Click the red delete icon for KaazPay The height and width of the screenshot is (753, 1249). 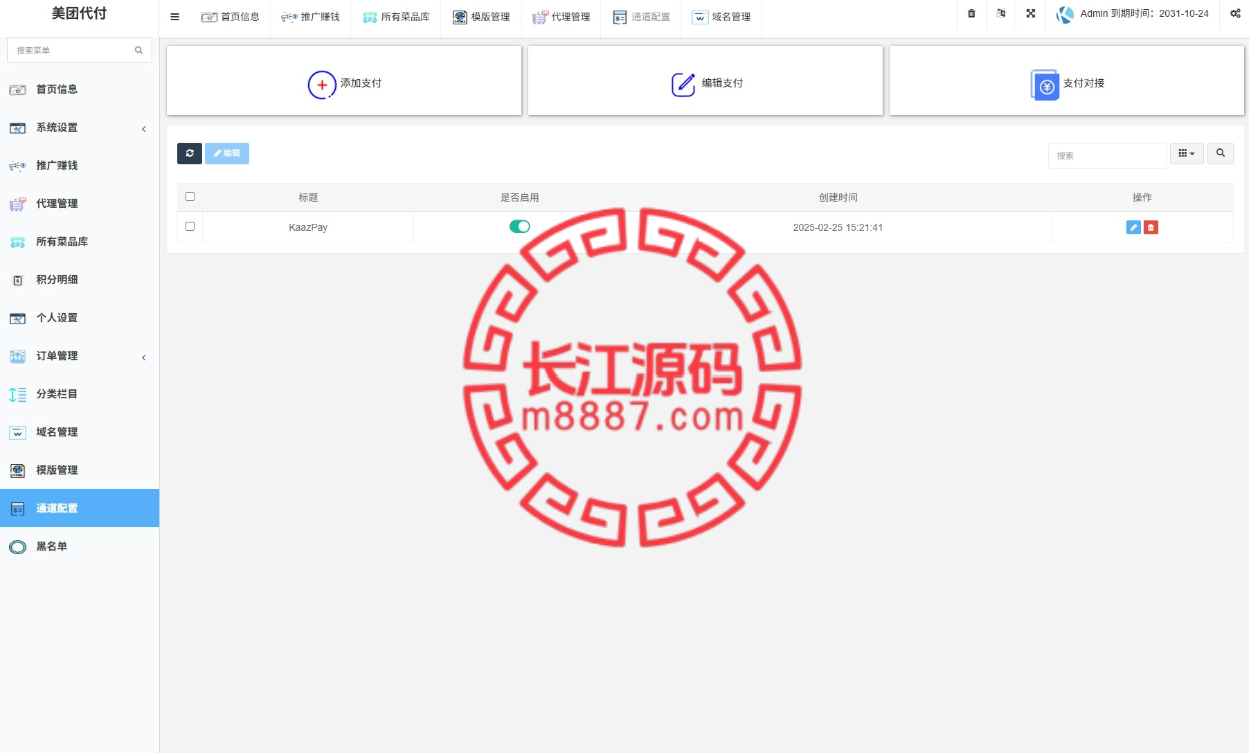1151,228
